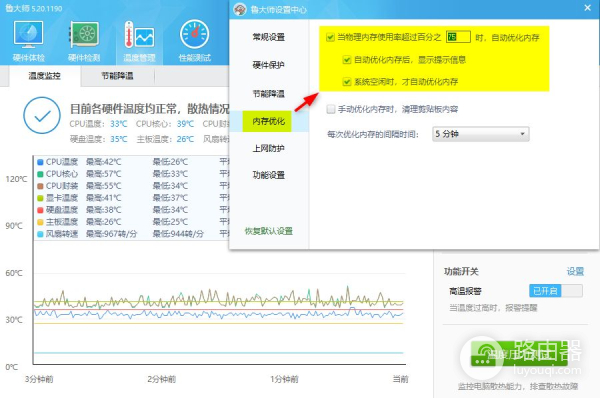Click the memory percentage input field
The height and width of the screenshot is (398, 600).
coord(458,37)
